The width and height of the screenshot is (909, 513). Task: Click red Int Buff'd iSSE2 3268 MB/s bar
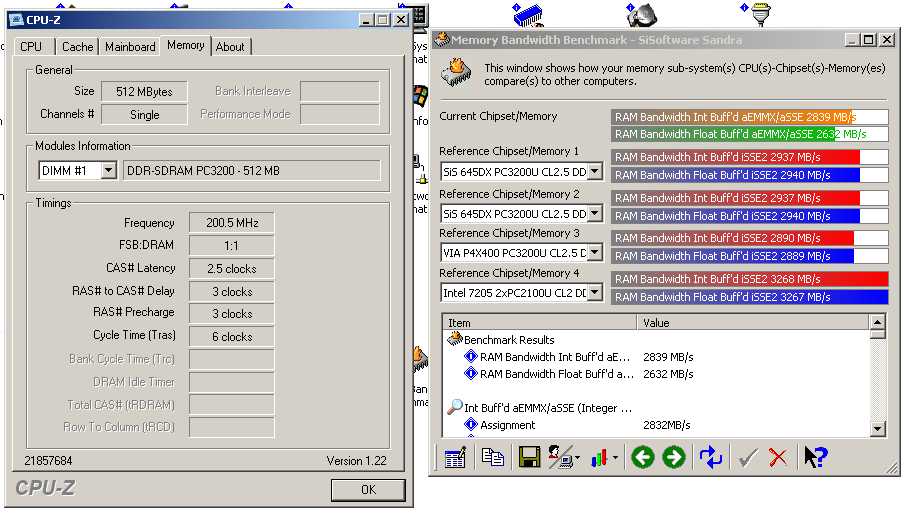pos(749,279)
